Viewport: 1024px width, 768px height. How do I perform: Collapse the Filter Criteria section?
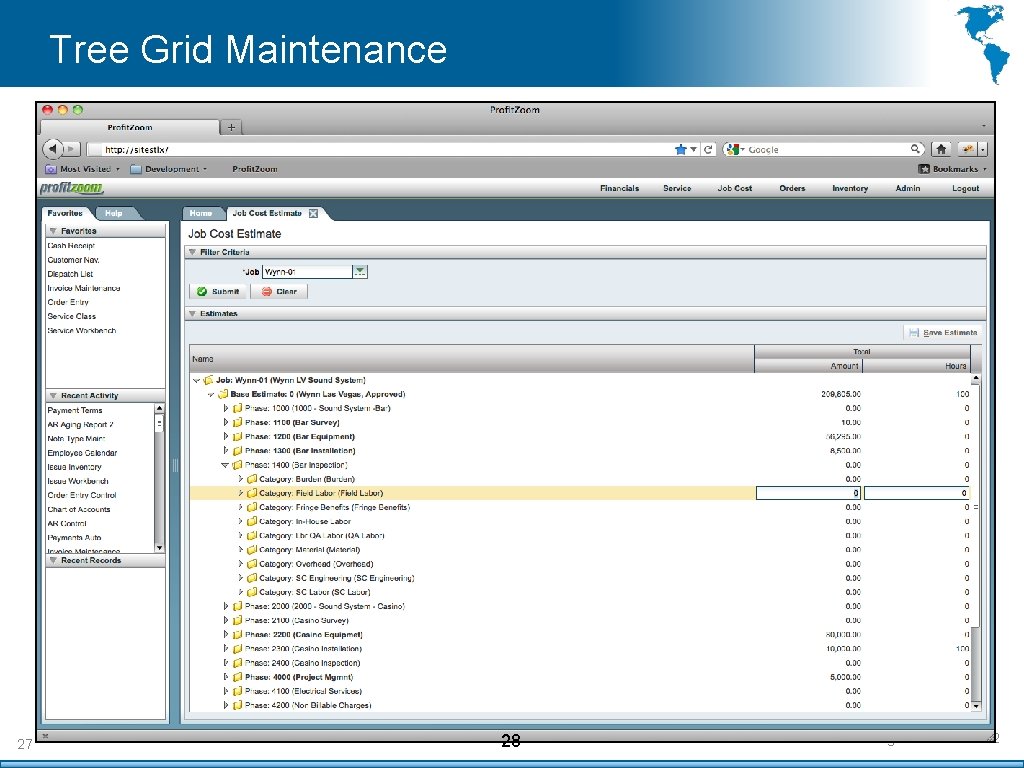click(x=193, y=252)
